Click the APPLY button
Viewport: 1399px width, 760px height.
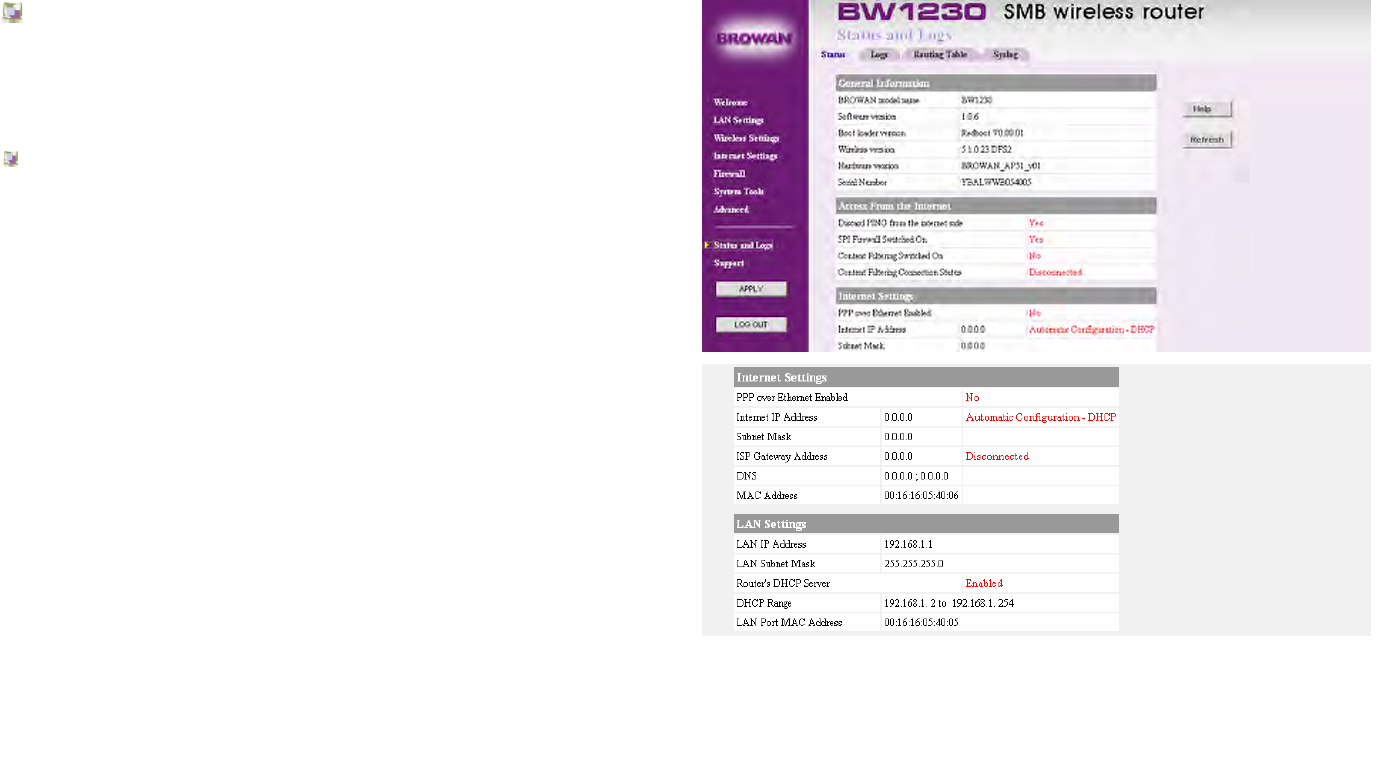point(751,289)
